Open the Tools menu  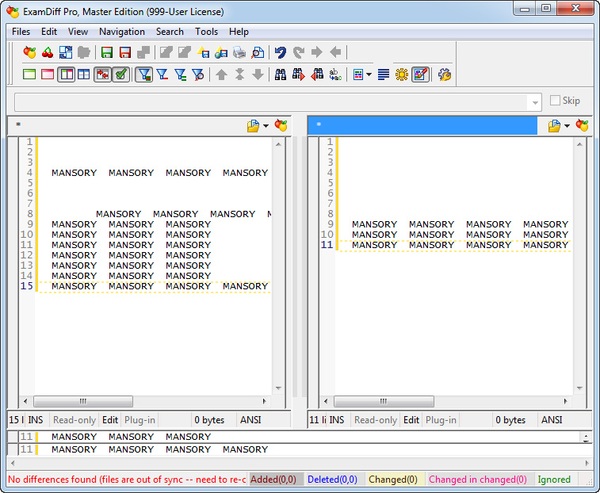[206, 31]
